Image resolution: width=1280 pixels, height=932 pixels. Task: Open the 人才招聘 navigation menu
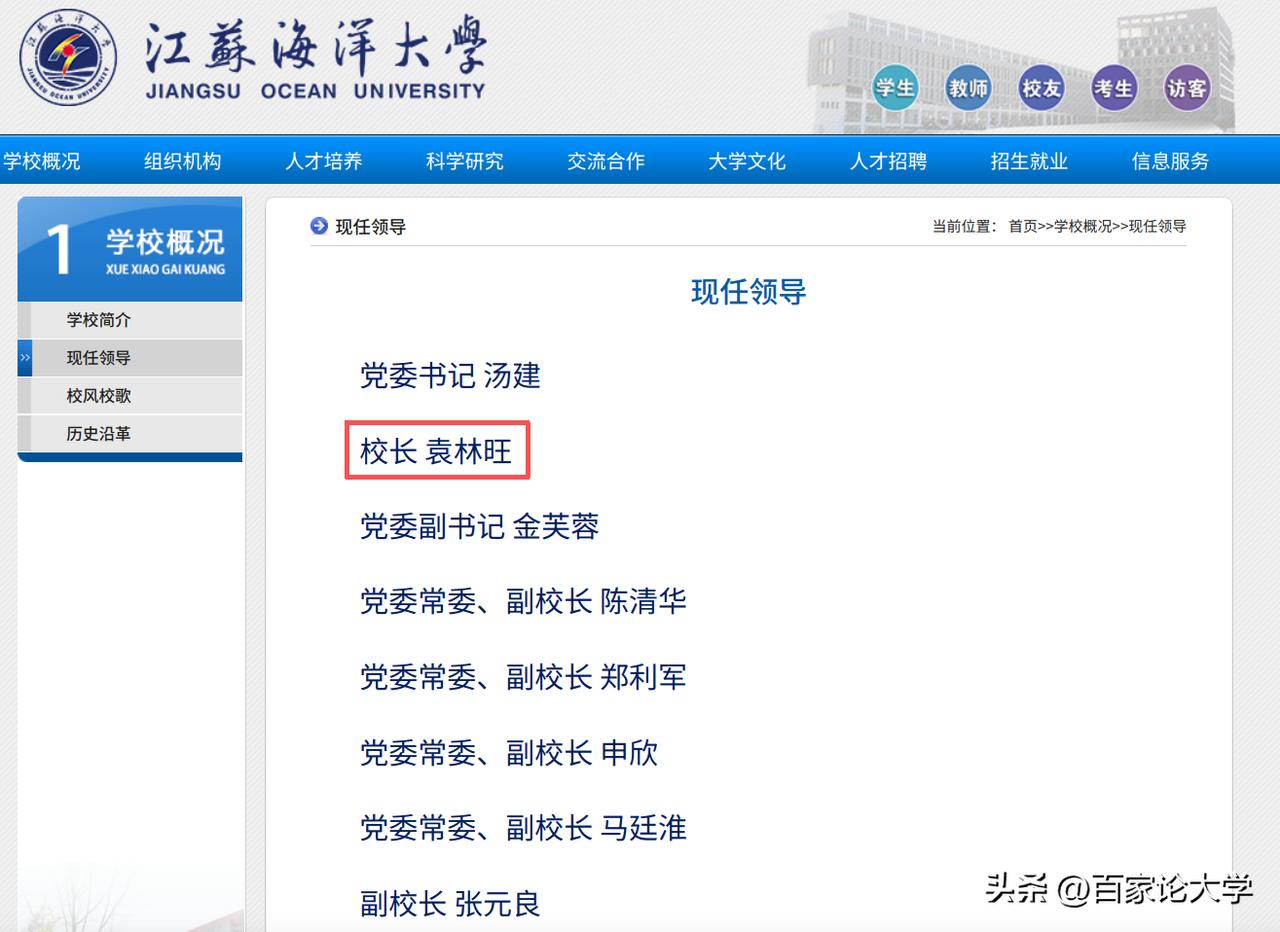[x=888, y=161]
